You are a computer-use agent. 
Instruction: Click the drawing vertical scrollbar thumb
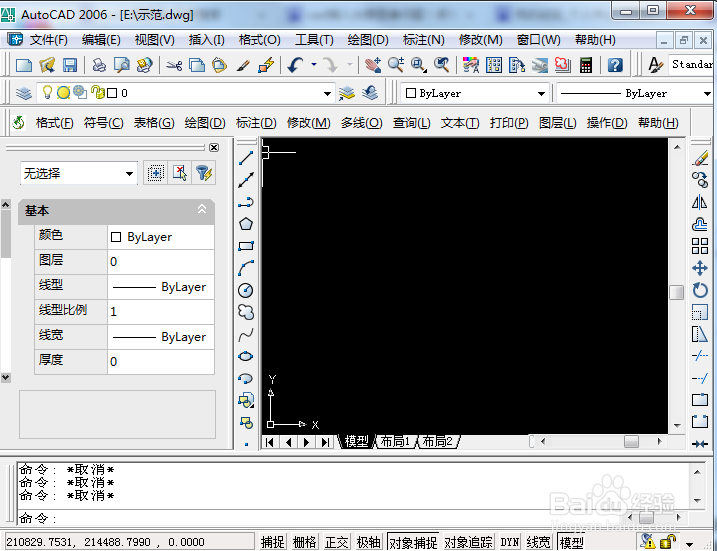pyautogui.click(x=677, y=292)
